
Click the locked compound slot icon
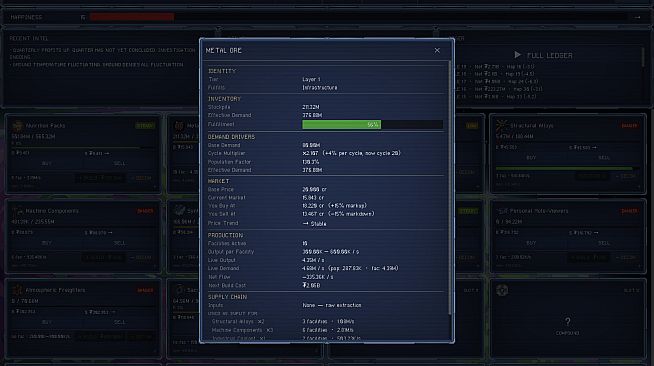pyautogui.click(x=502, y=290)
